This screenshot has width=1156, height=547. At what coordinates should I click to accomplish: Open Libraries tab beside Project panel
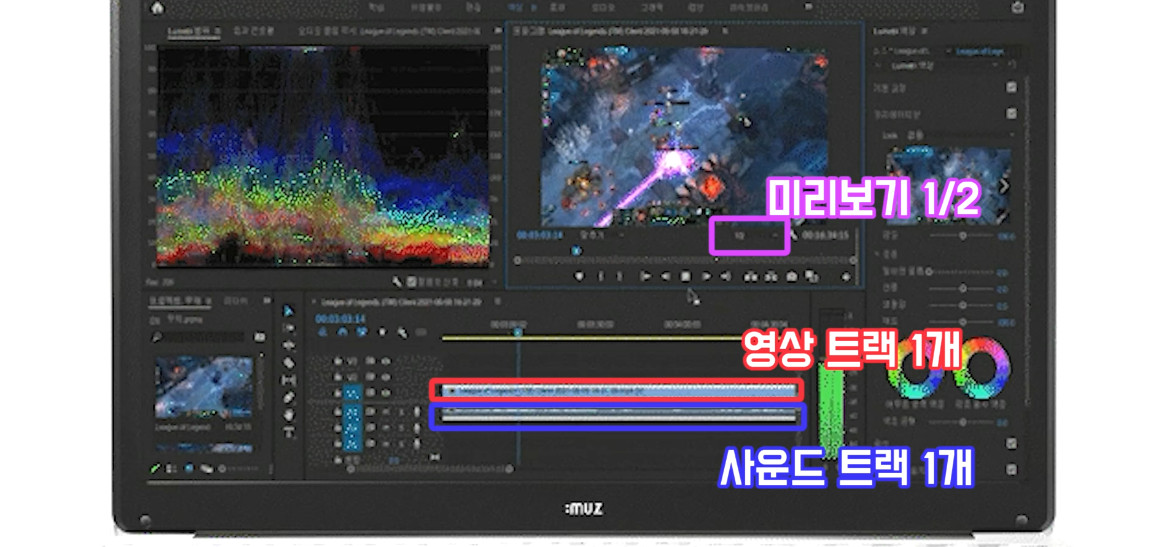click(x=234, y=302)
